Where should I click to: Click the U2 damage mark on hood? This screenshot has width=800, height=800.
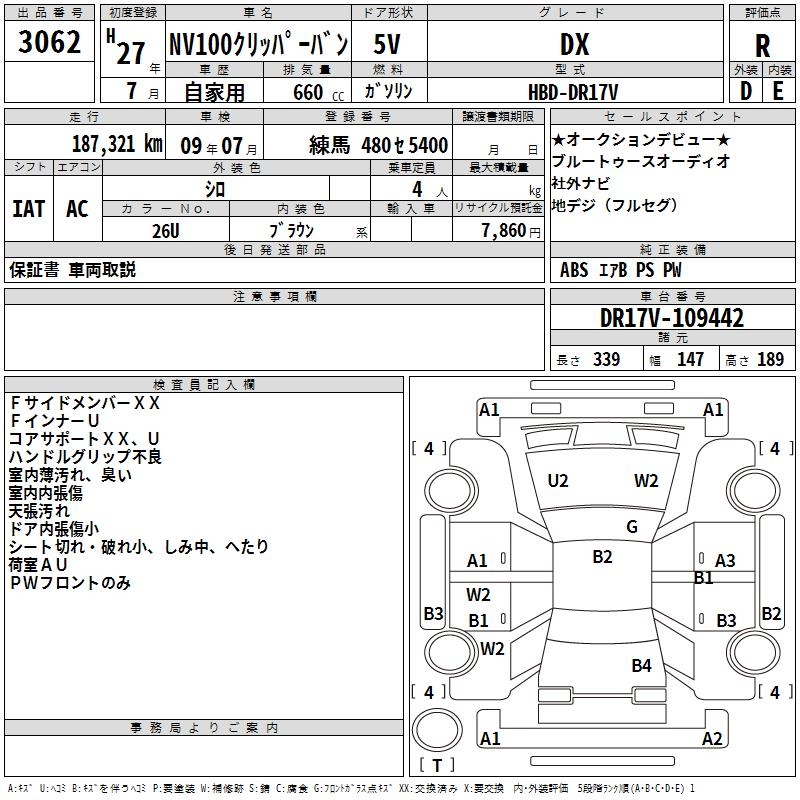[557, 481]
